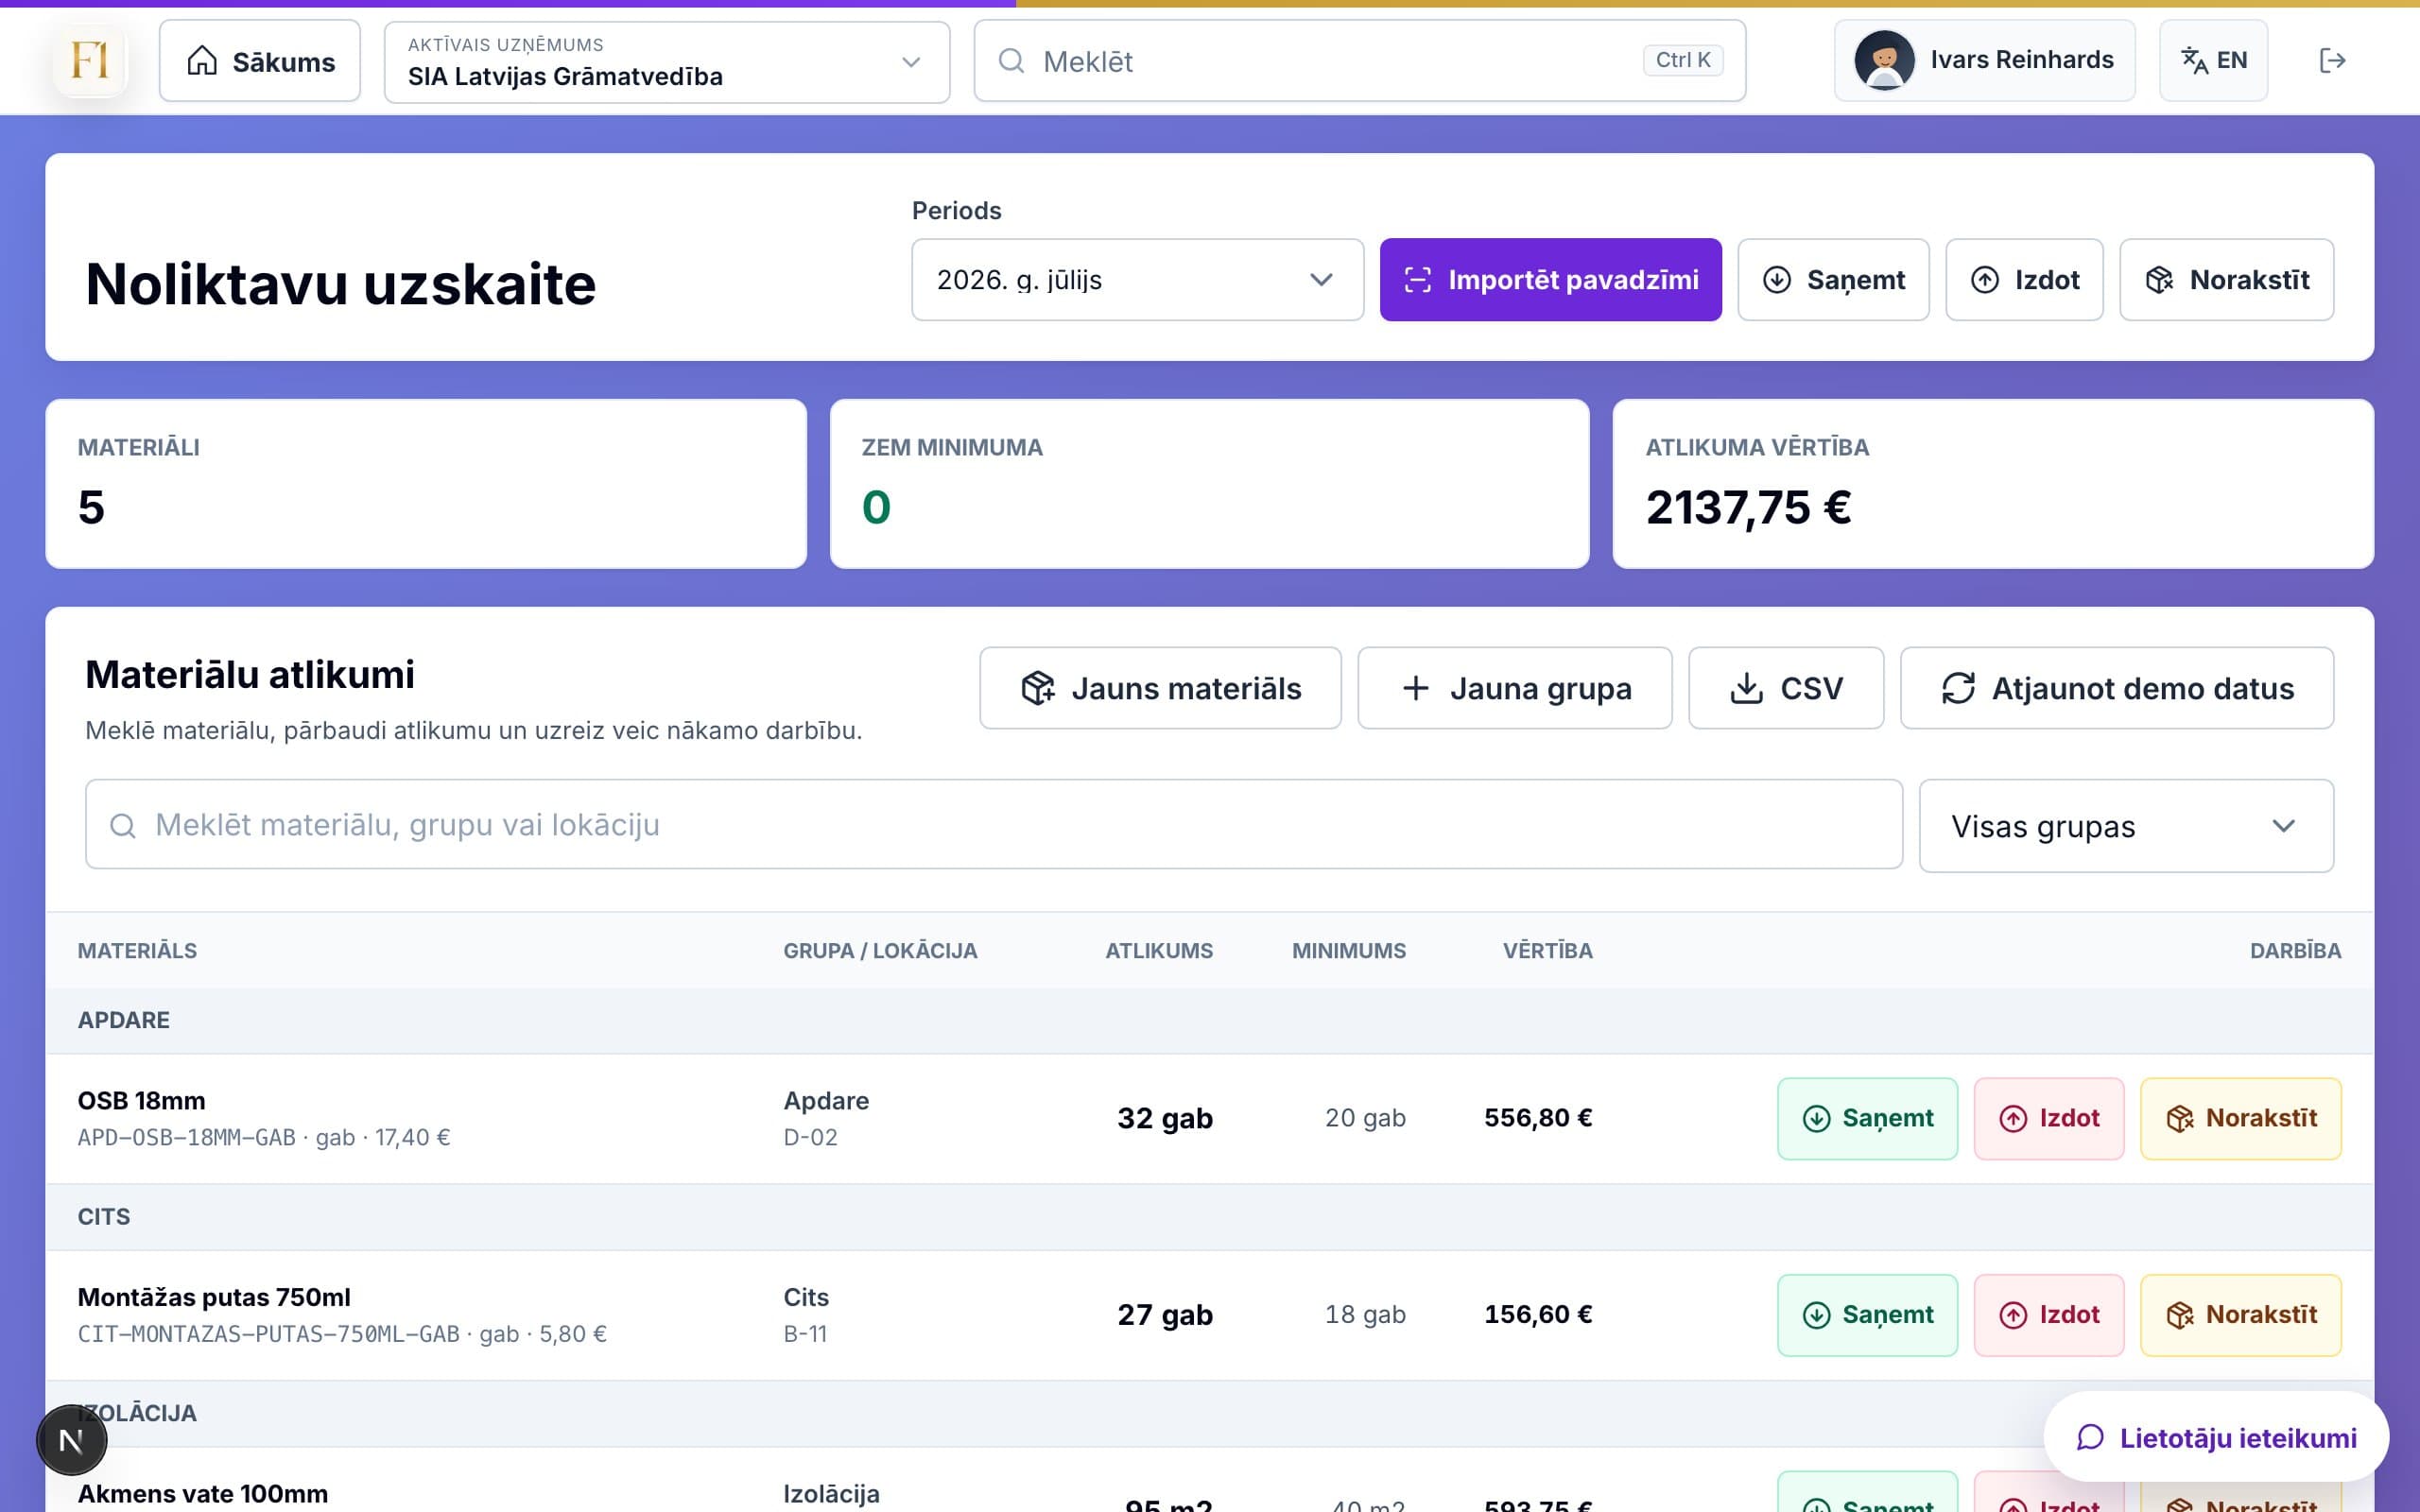Expand the Periods 2026. g. jūlijs dropdown
The height and width of the screenshot is (1512, 2420).
click(x=1137, y=280)
